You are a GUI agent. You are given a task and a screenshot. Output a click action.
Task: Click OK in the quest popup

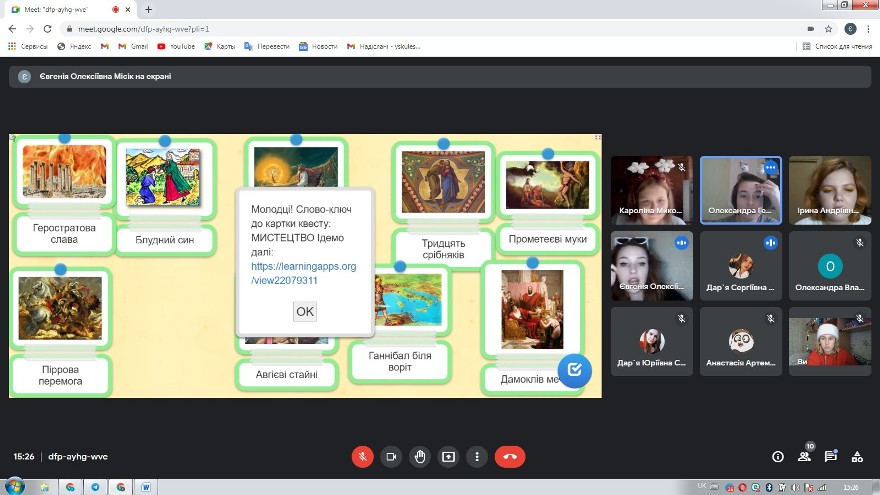click(305, 311)
